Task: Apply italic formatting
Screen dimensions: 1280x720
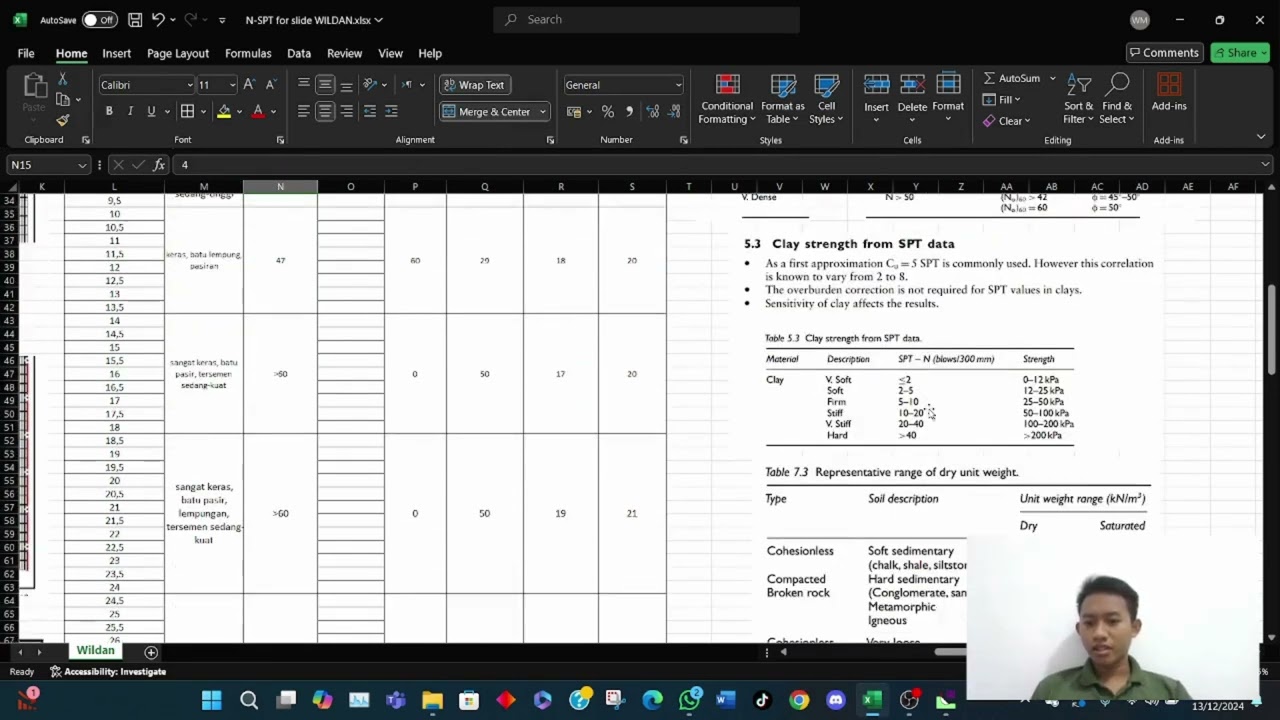Action: 130,111
